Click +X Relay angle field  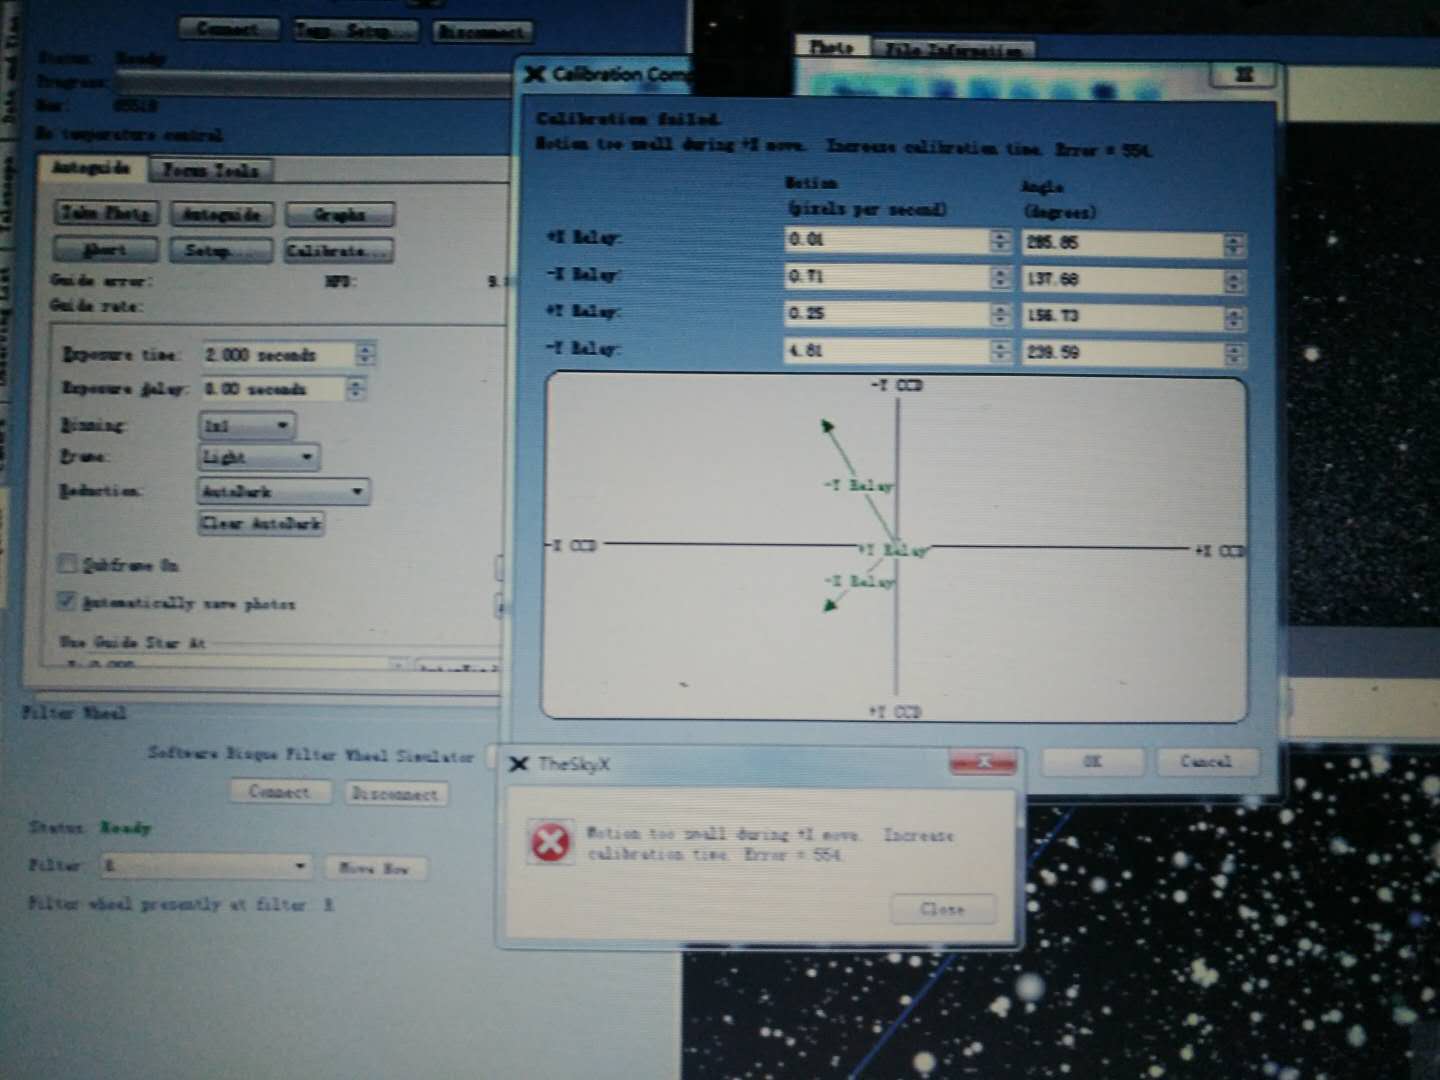[x=1124, y=243]
